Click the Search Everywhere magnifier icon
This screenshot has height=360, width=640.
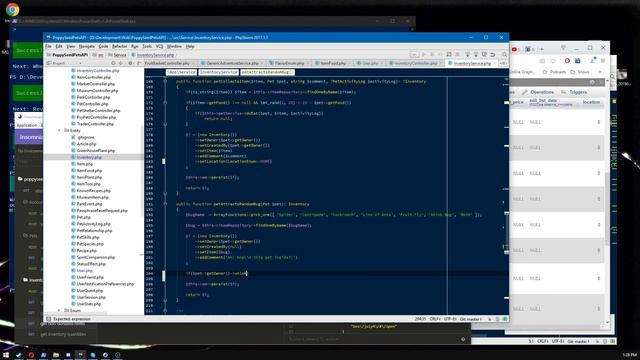[504, 55]
